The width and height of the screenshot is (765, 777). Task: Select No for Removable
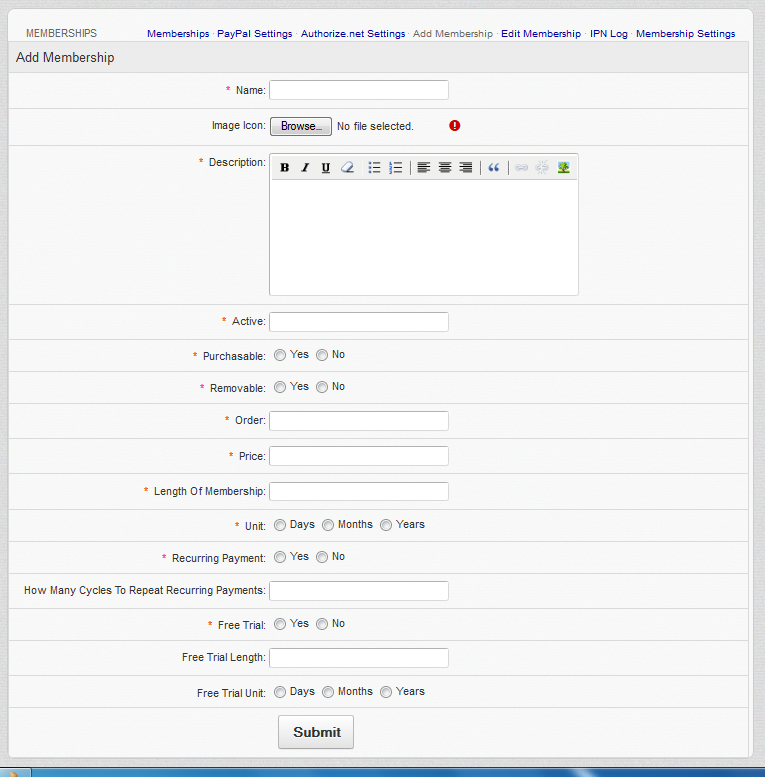tap(322, 387)
